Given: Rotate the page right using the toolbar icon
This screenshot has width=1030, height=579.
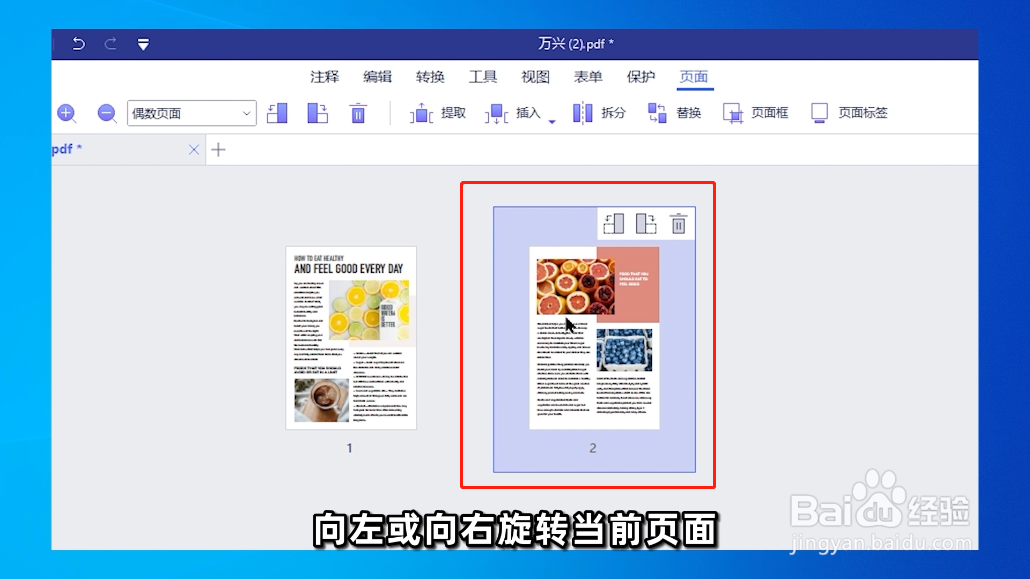Looking at the screenshot, I should point(318,112).
